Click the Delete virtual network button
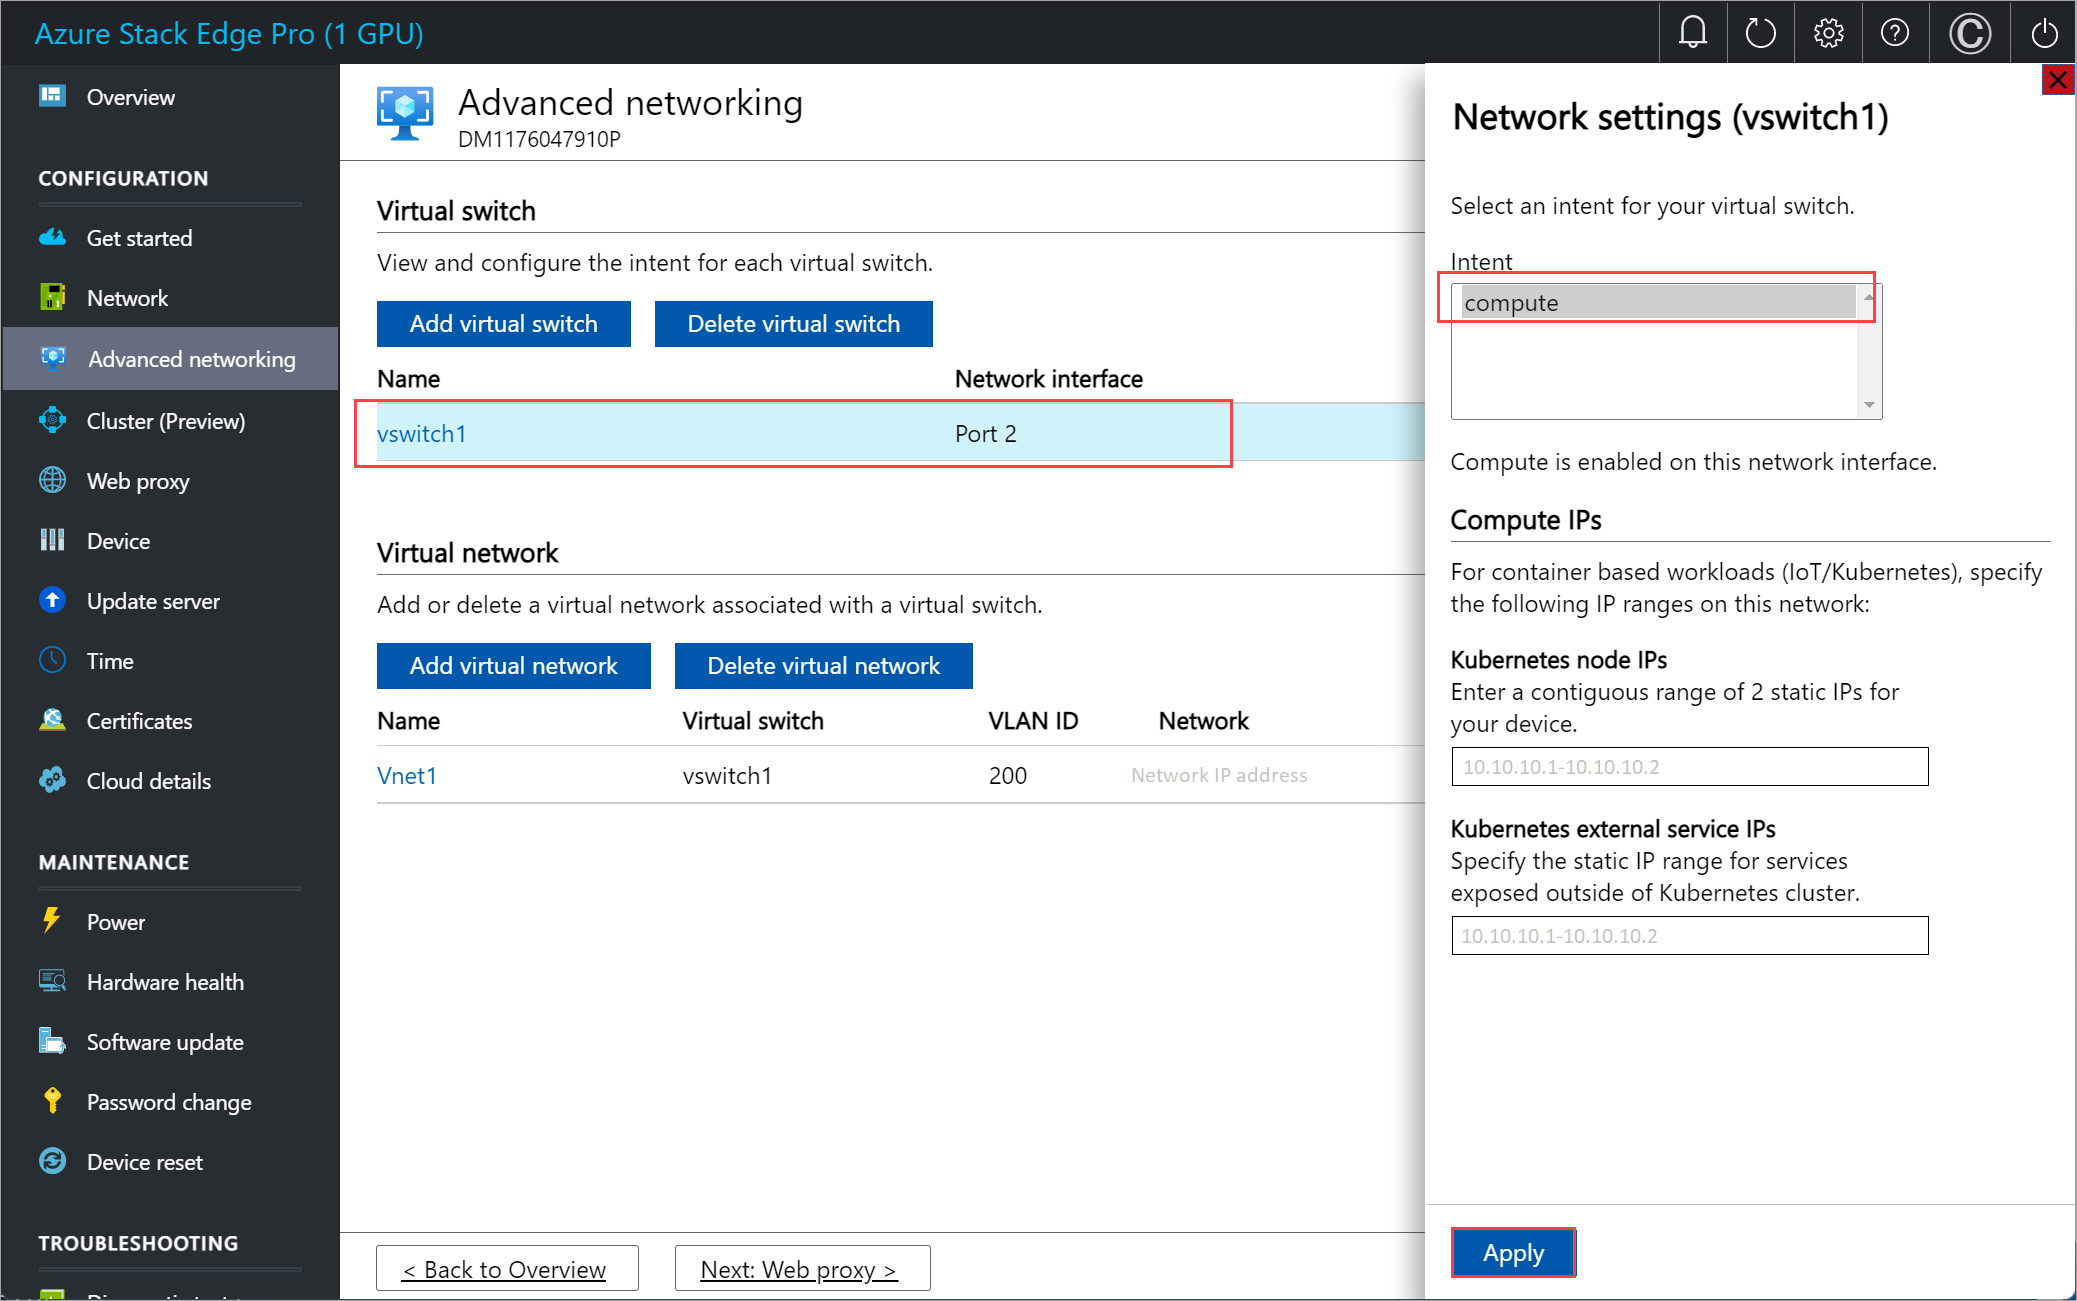2077x1301 pixels. 824,665
